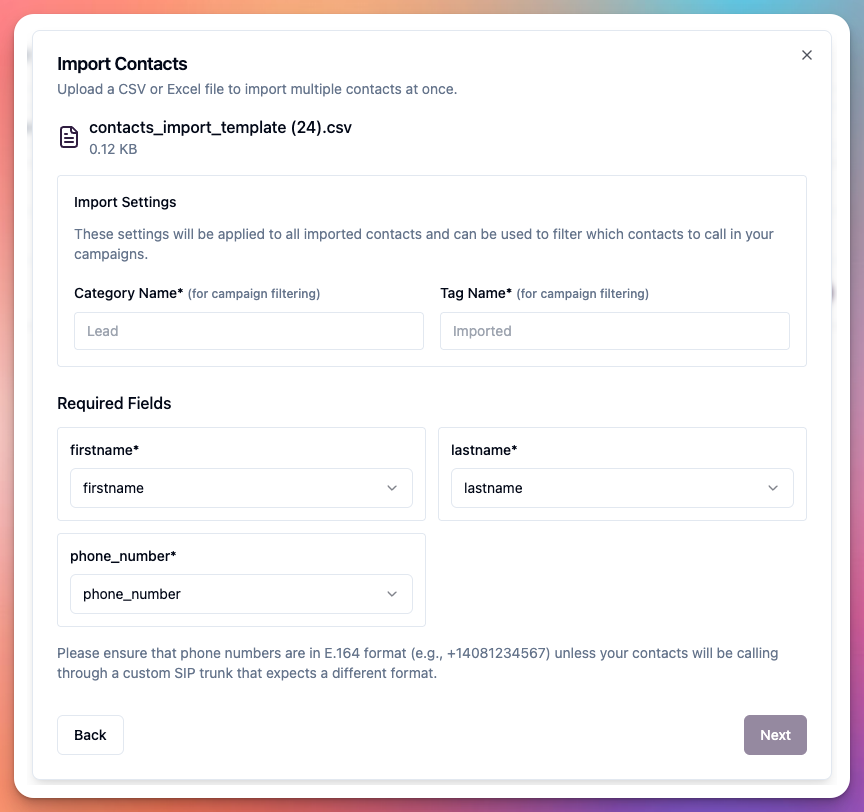Click the firstname dropdown chevron arrow
Screen dimensions: 864x812
[x=392, y=488]
